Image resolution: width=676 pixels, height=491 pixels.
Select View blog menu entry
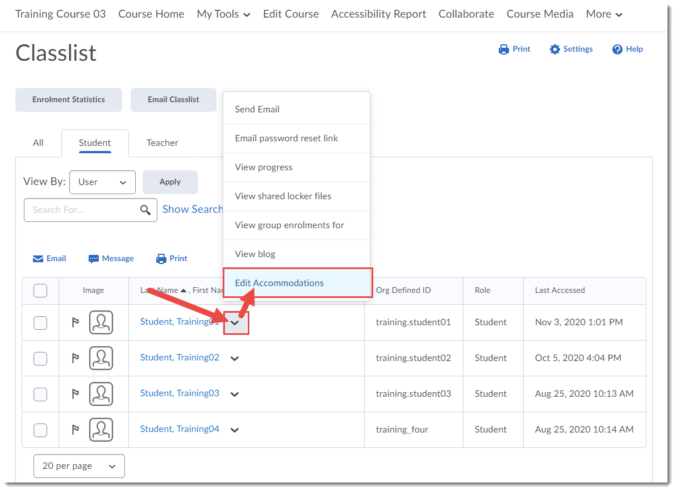pos(296,254)
